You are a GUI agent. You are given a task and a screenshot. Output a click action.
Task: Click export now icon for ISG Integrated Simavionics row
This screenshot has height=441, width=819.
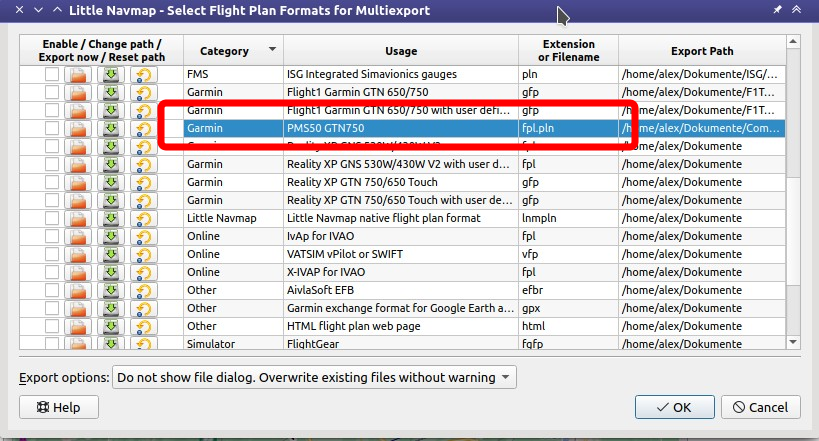pos(111,74)
